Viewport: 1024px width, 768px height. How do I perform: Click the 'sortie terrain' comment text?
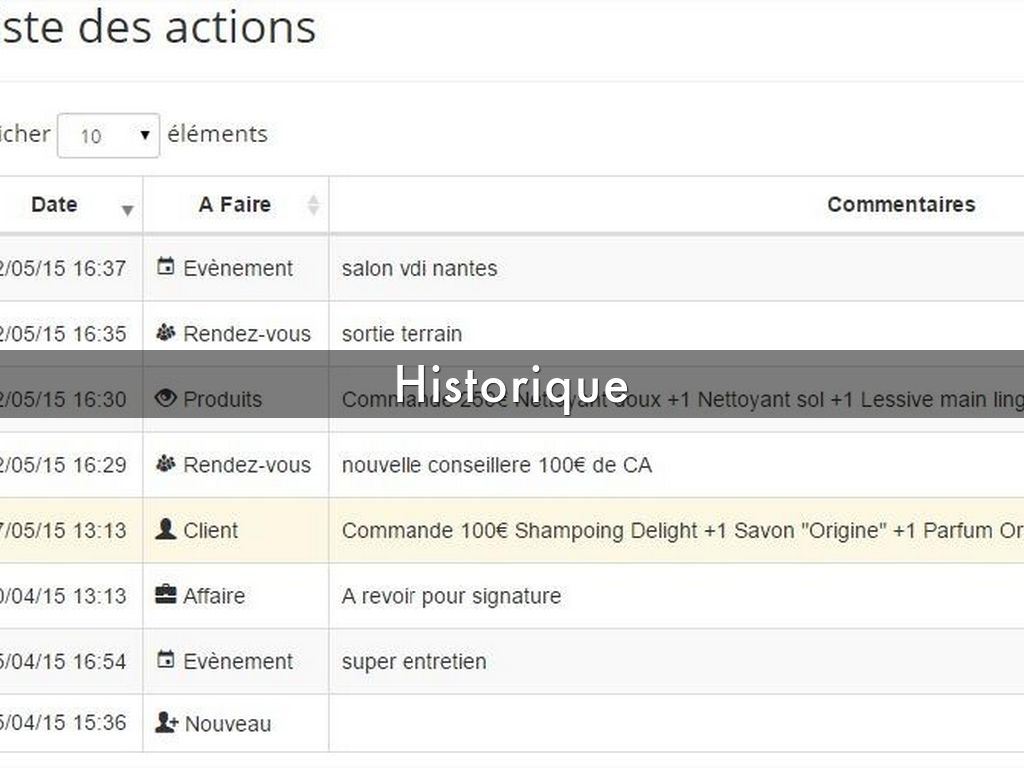(402, 334)
